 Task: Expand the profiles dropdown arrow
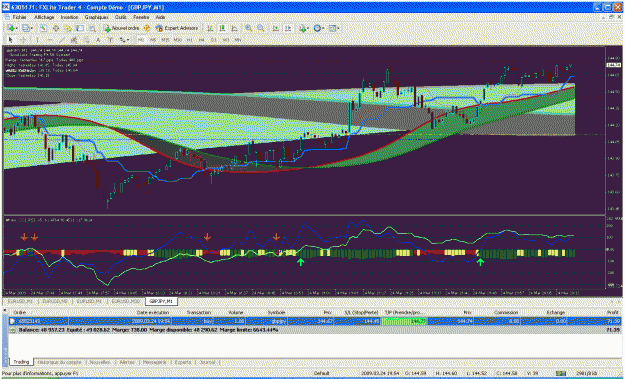pos(32,28)
